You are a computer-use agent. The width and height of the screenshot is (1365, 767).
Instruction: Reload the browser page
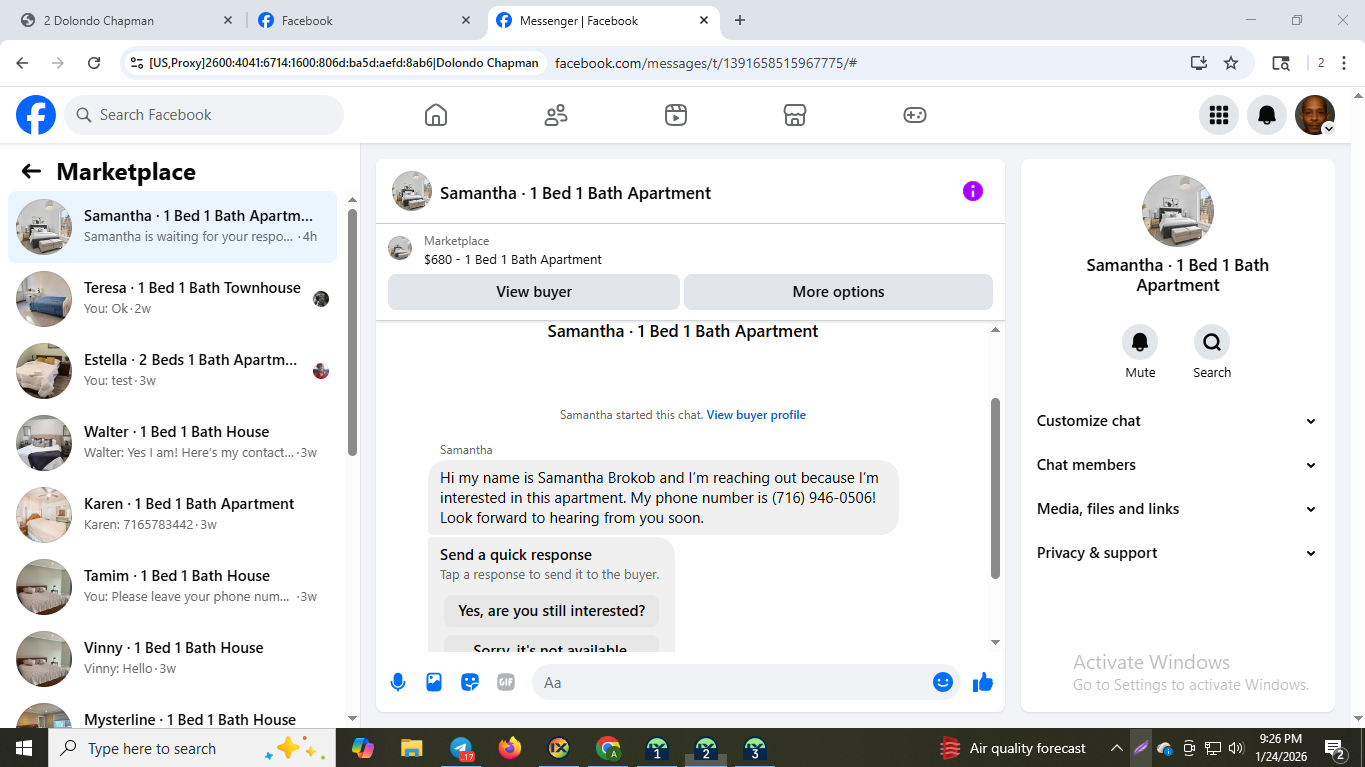pyautogui.click(x=94, y=63)
